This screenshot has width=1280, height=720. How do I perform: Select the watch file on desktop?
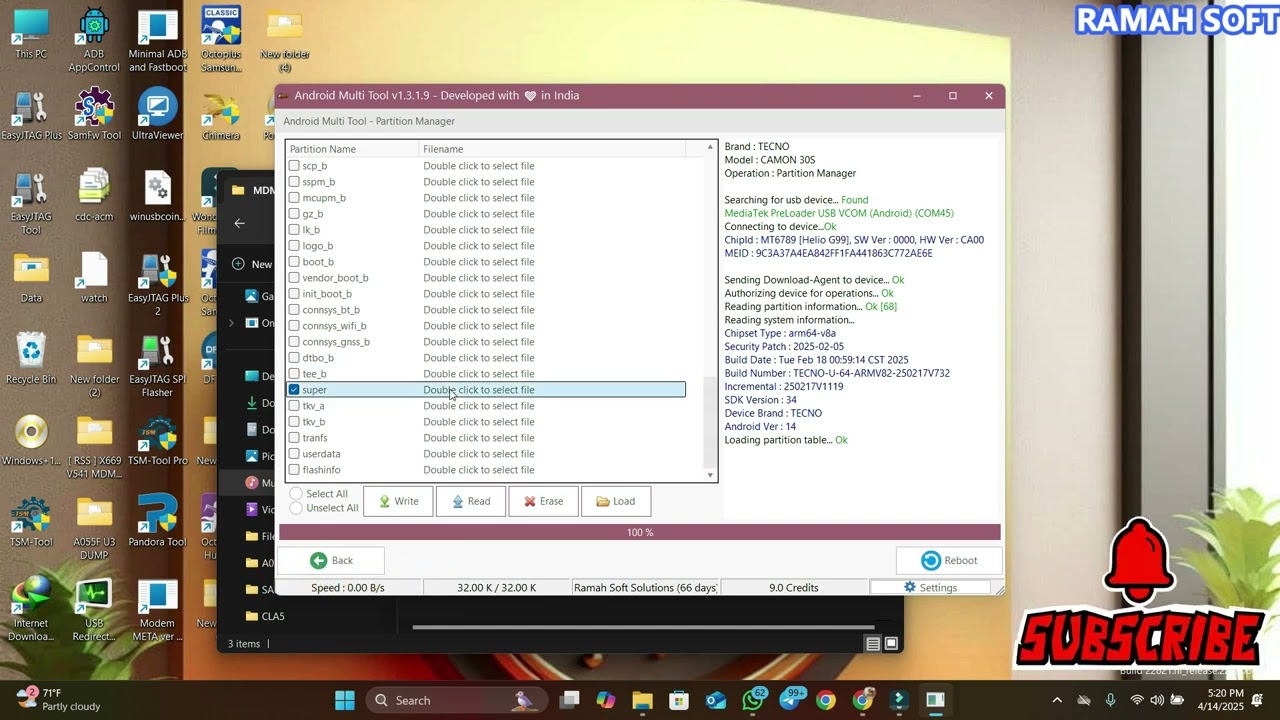click(94, 278)
